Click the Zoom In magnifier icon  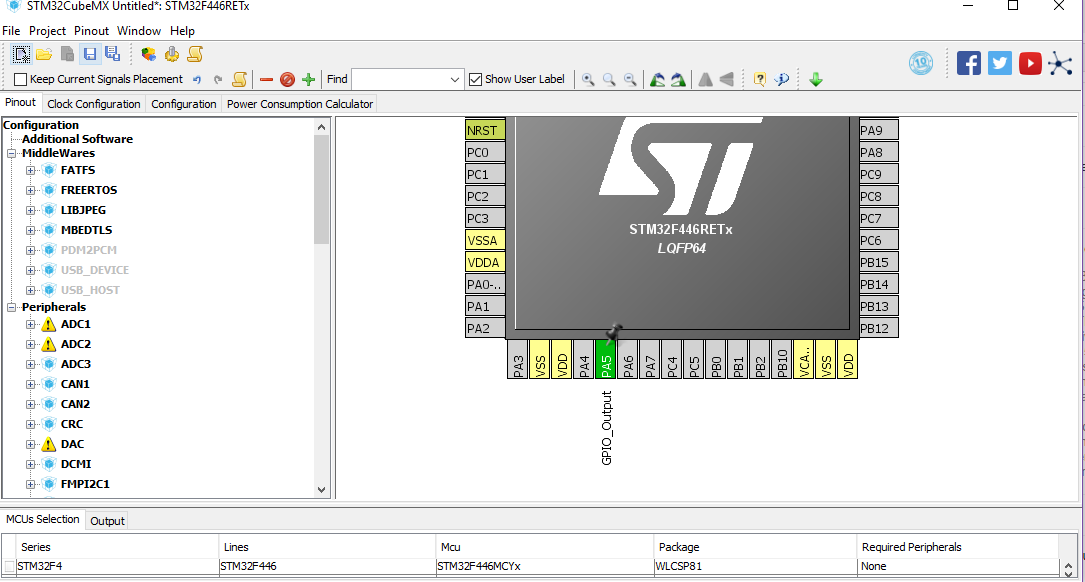click(x=588, y=80)
